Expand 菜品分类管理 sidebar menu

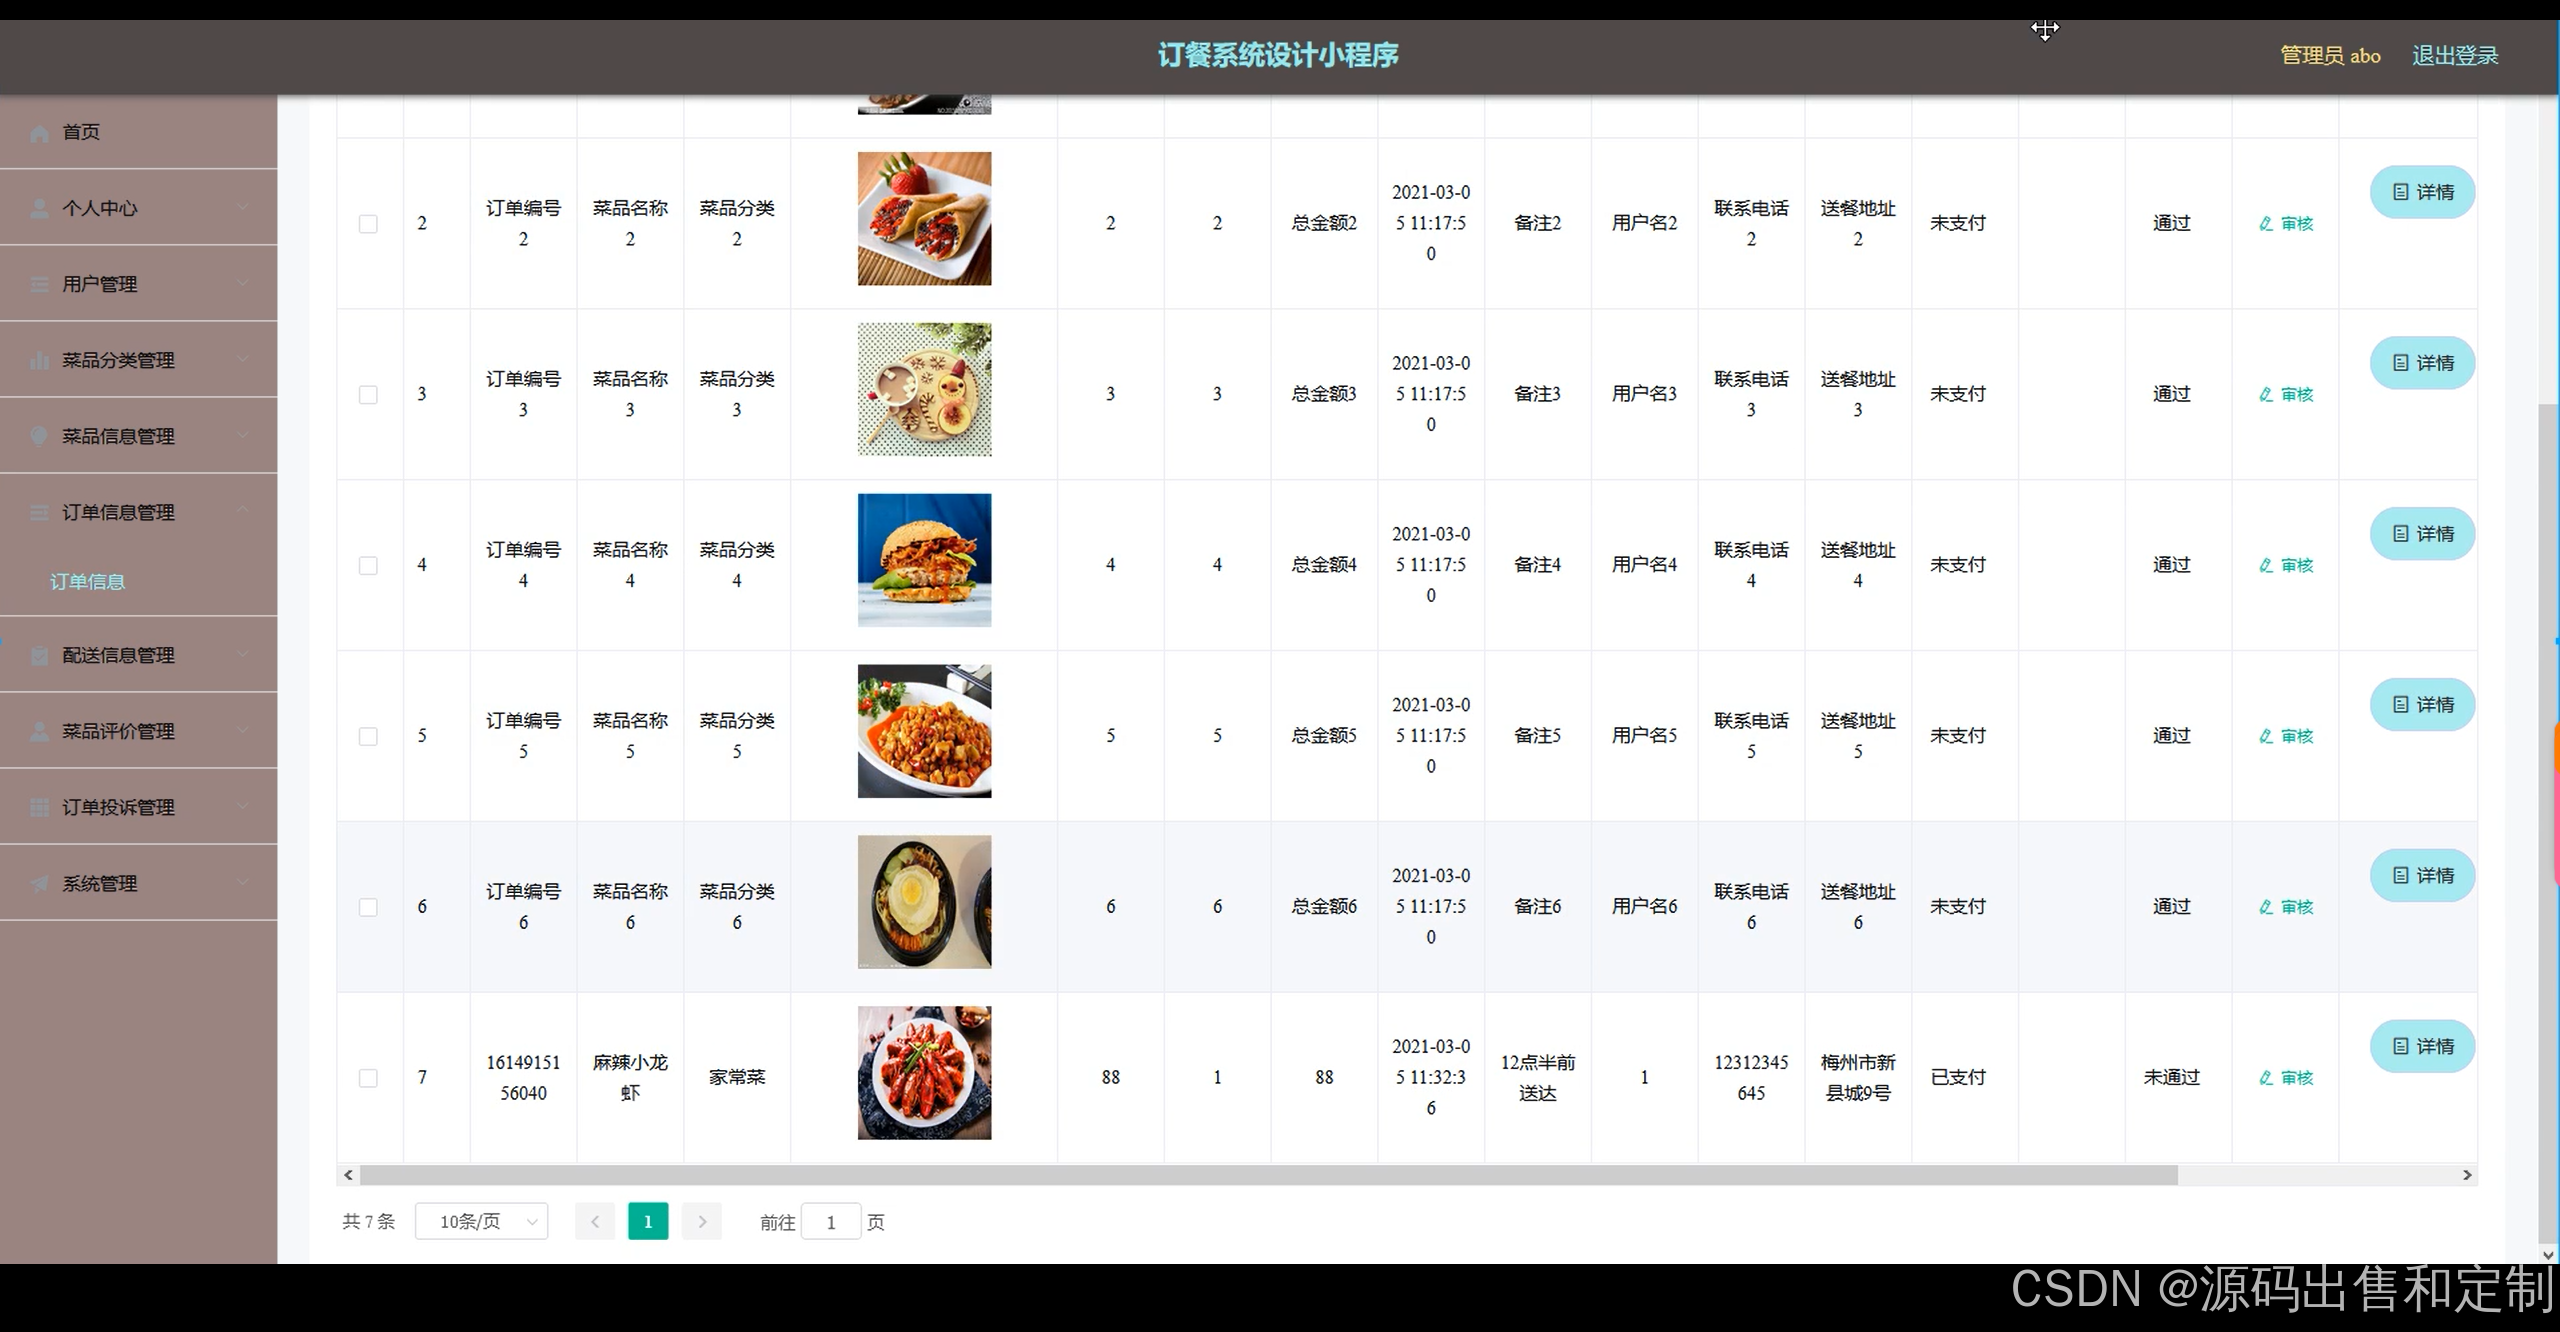coord(138,360)
